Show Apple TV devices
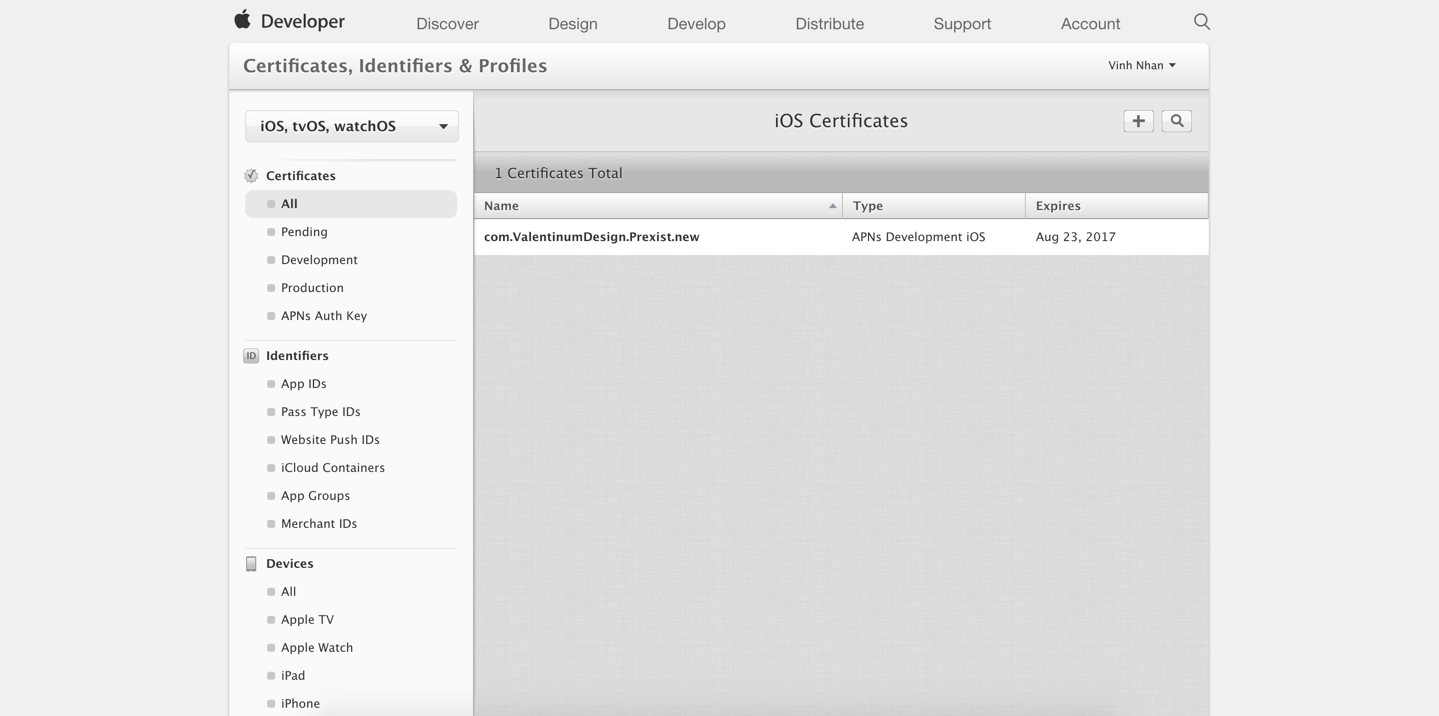1439x716 pixels. click(x=307, y=620)
